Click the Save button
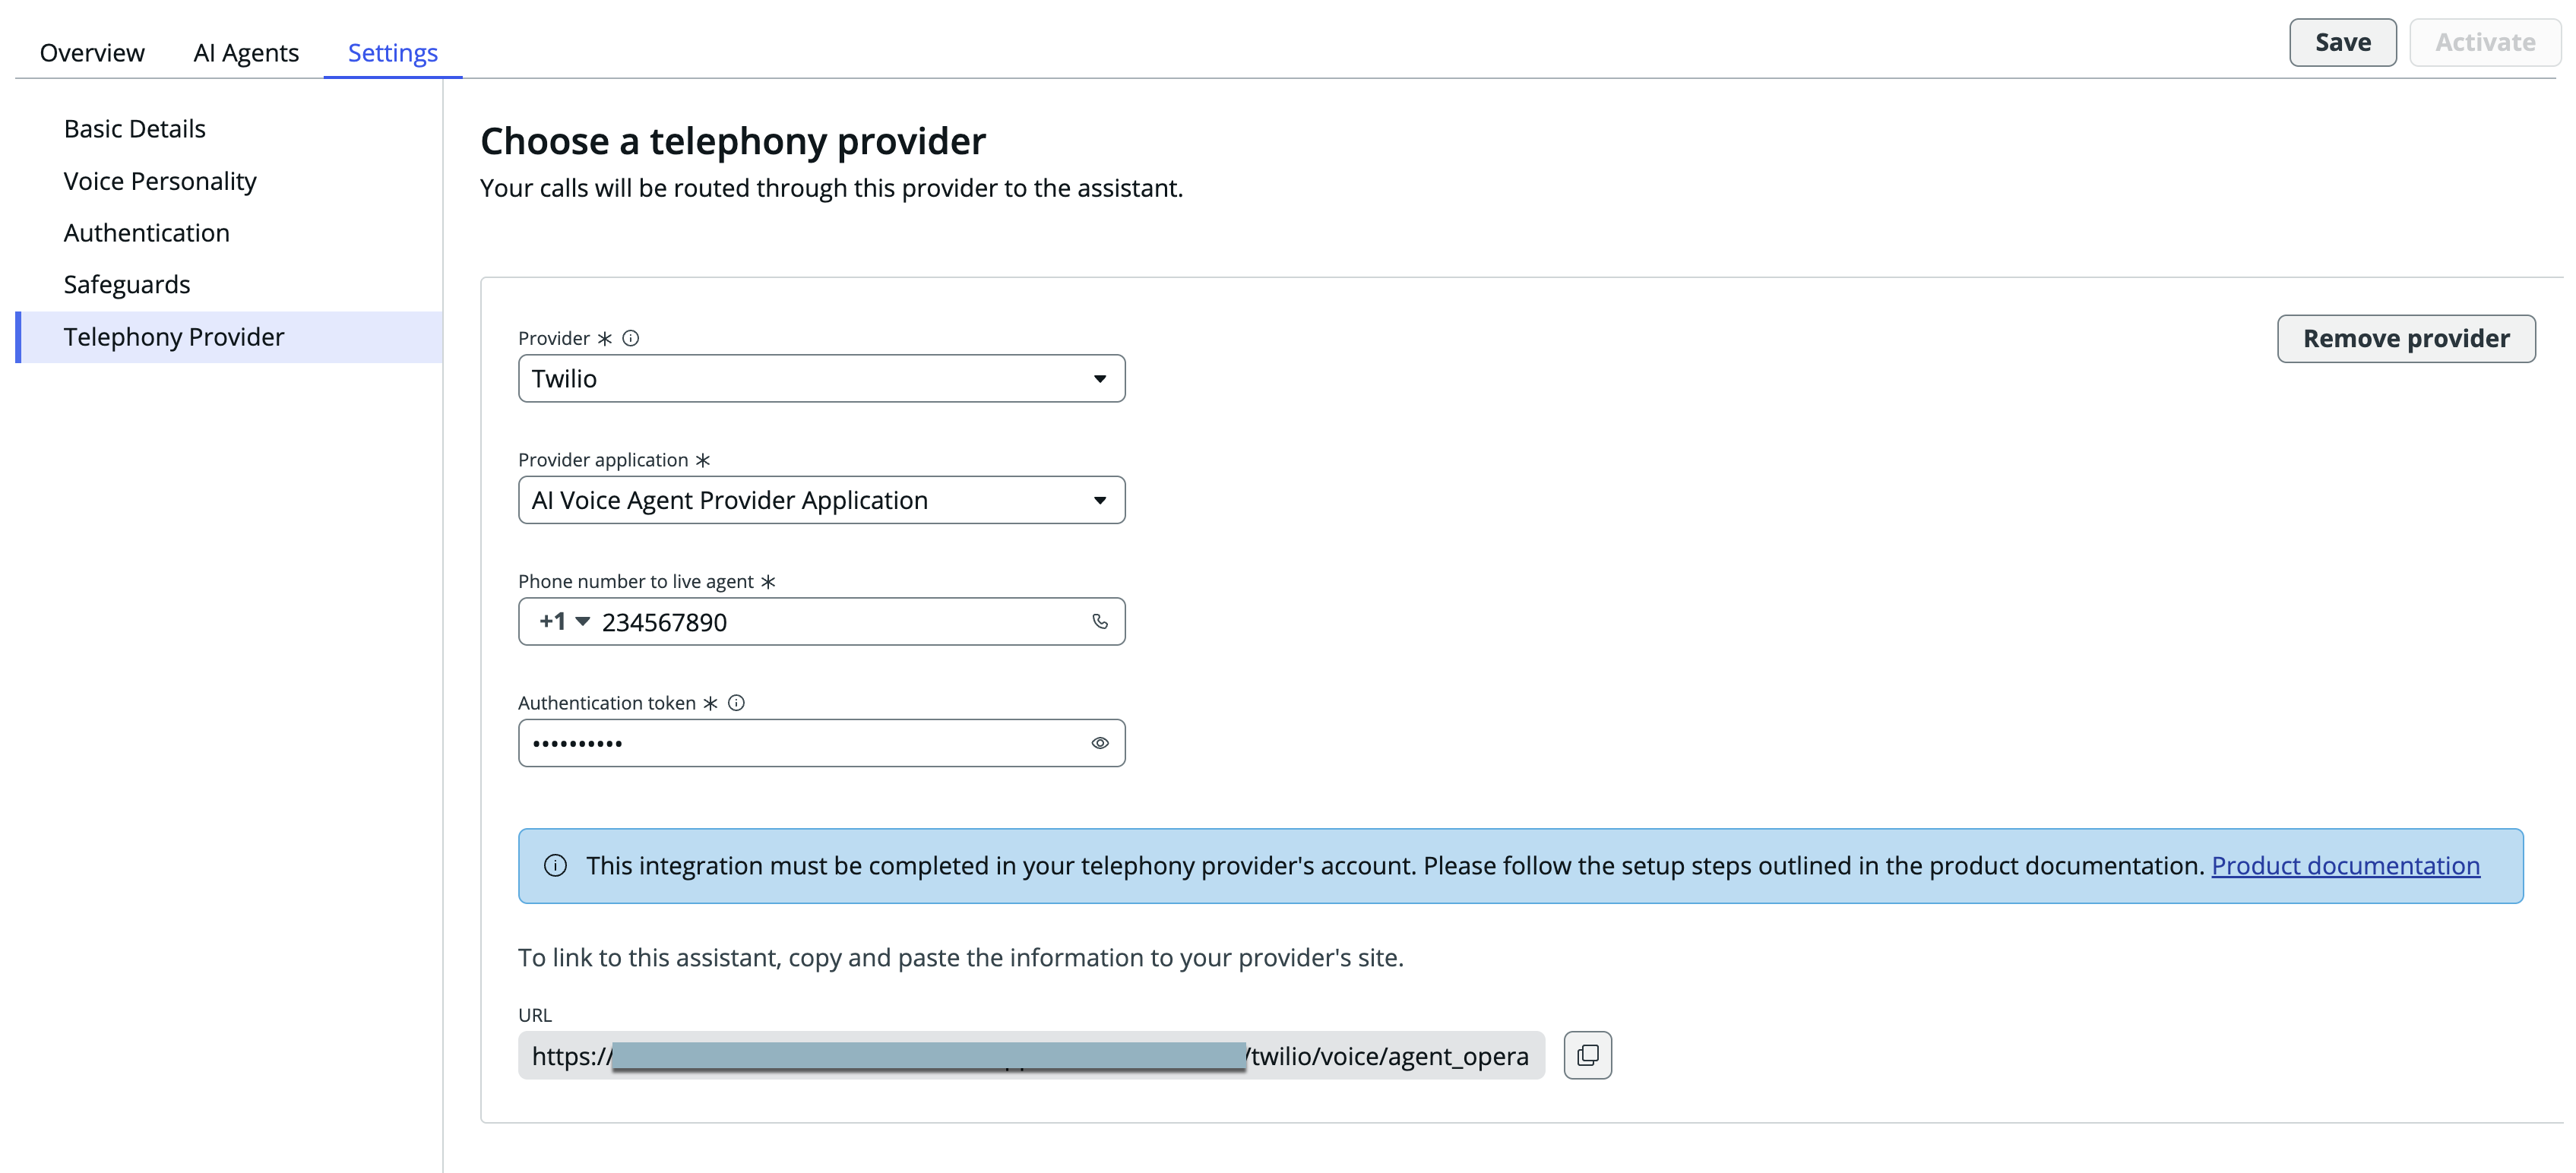2576x1173 pixels. click(x=2342, y=42)
